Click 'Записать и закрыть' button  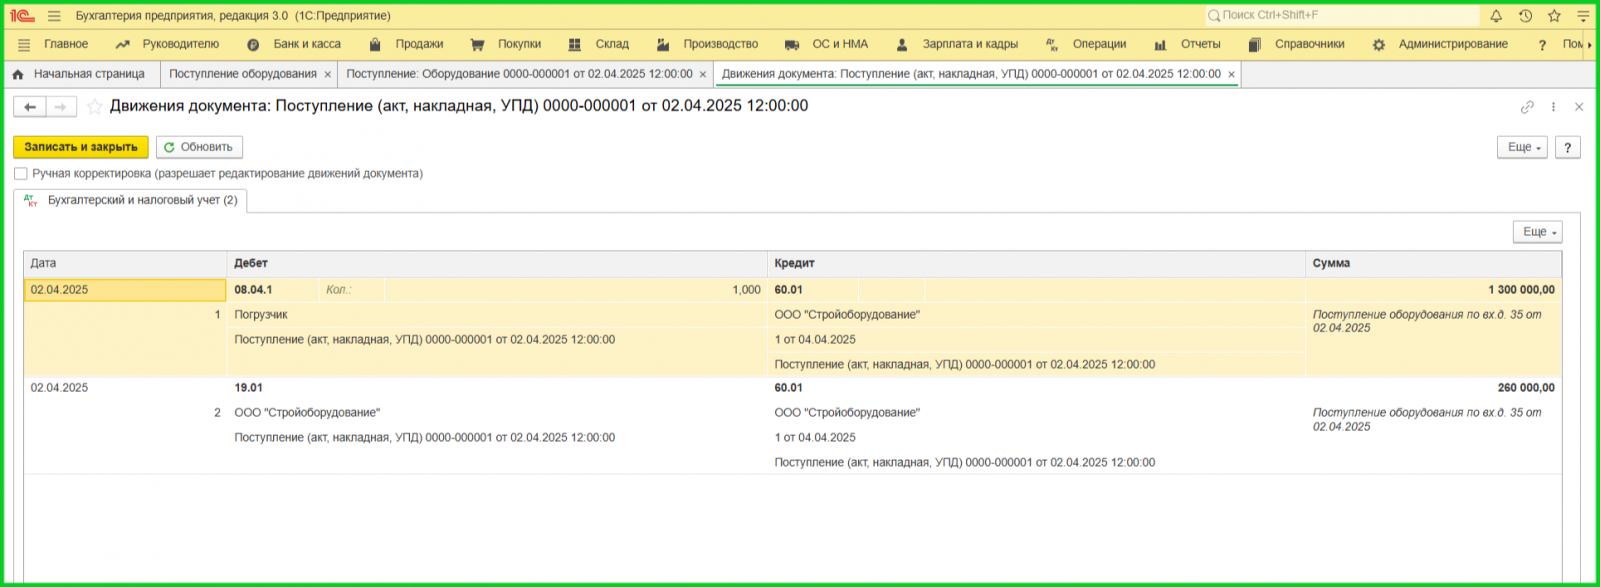pyautogui.click(x=81, y=147)
